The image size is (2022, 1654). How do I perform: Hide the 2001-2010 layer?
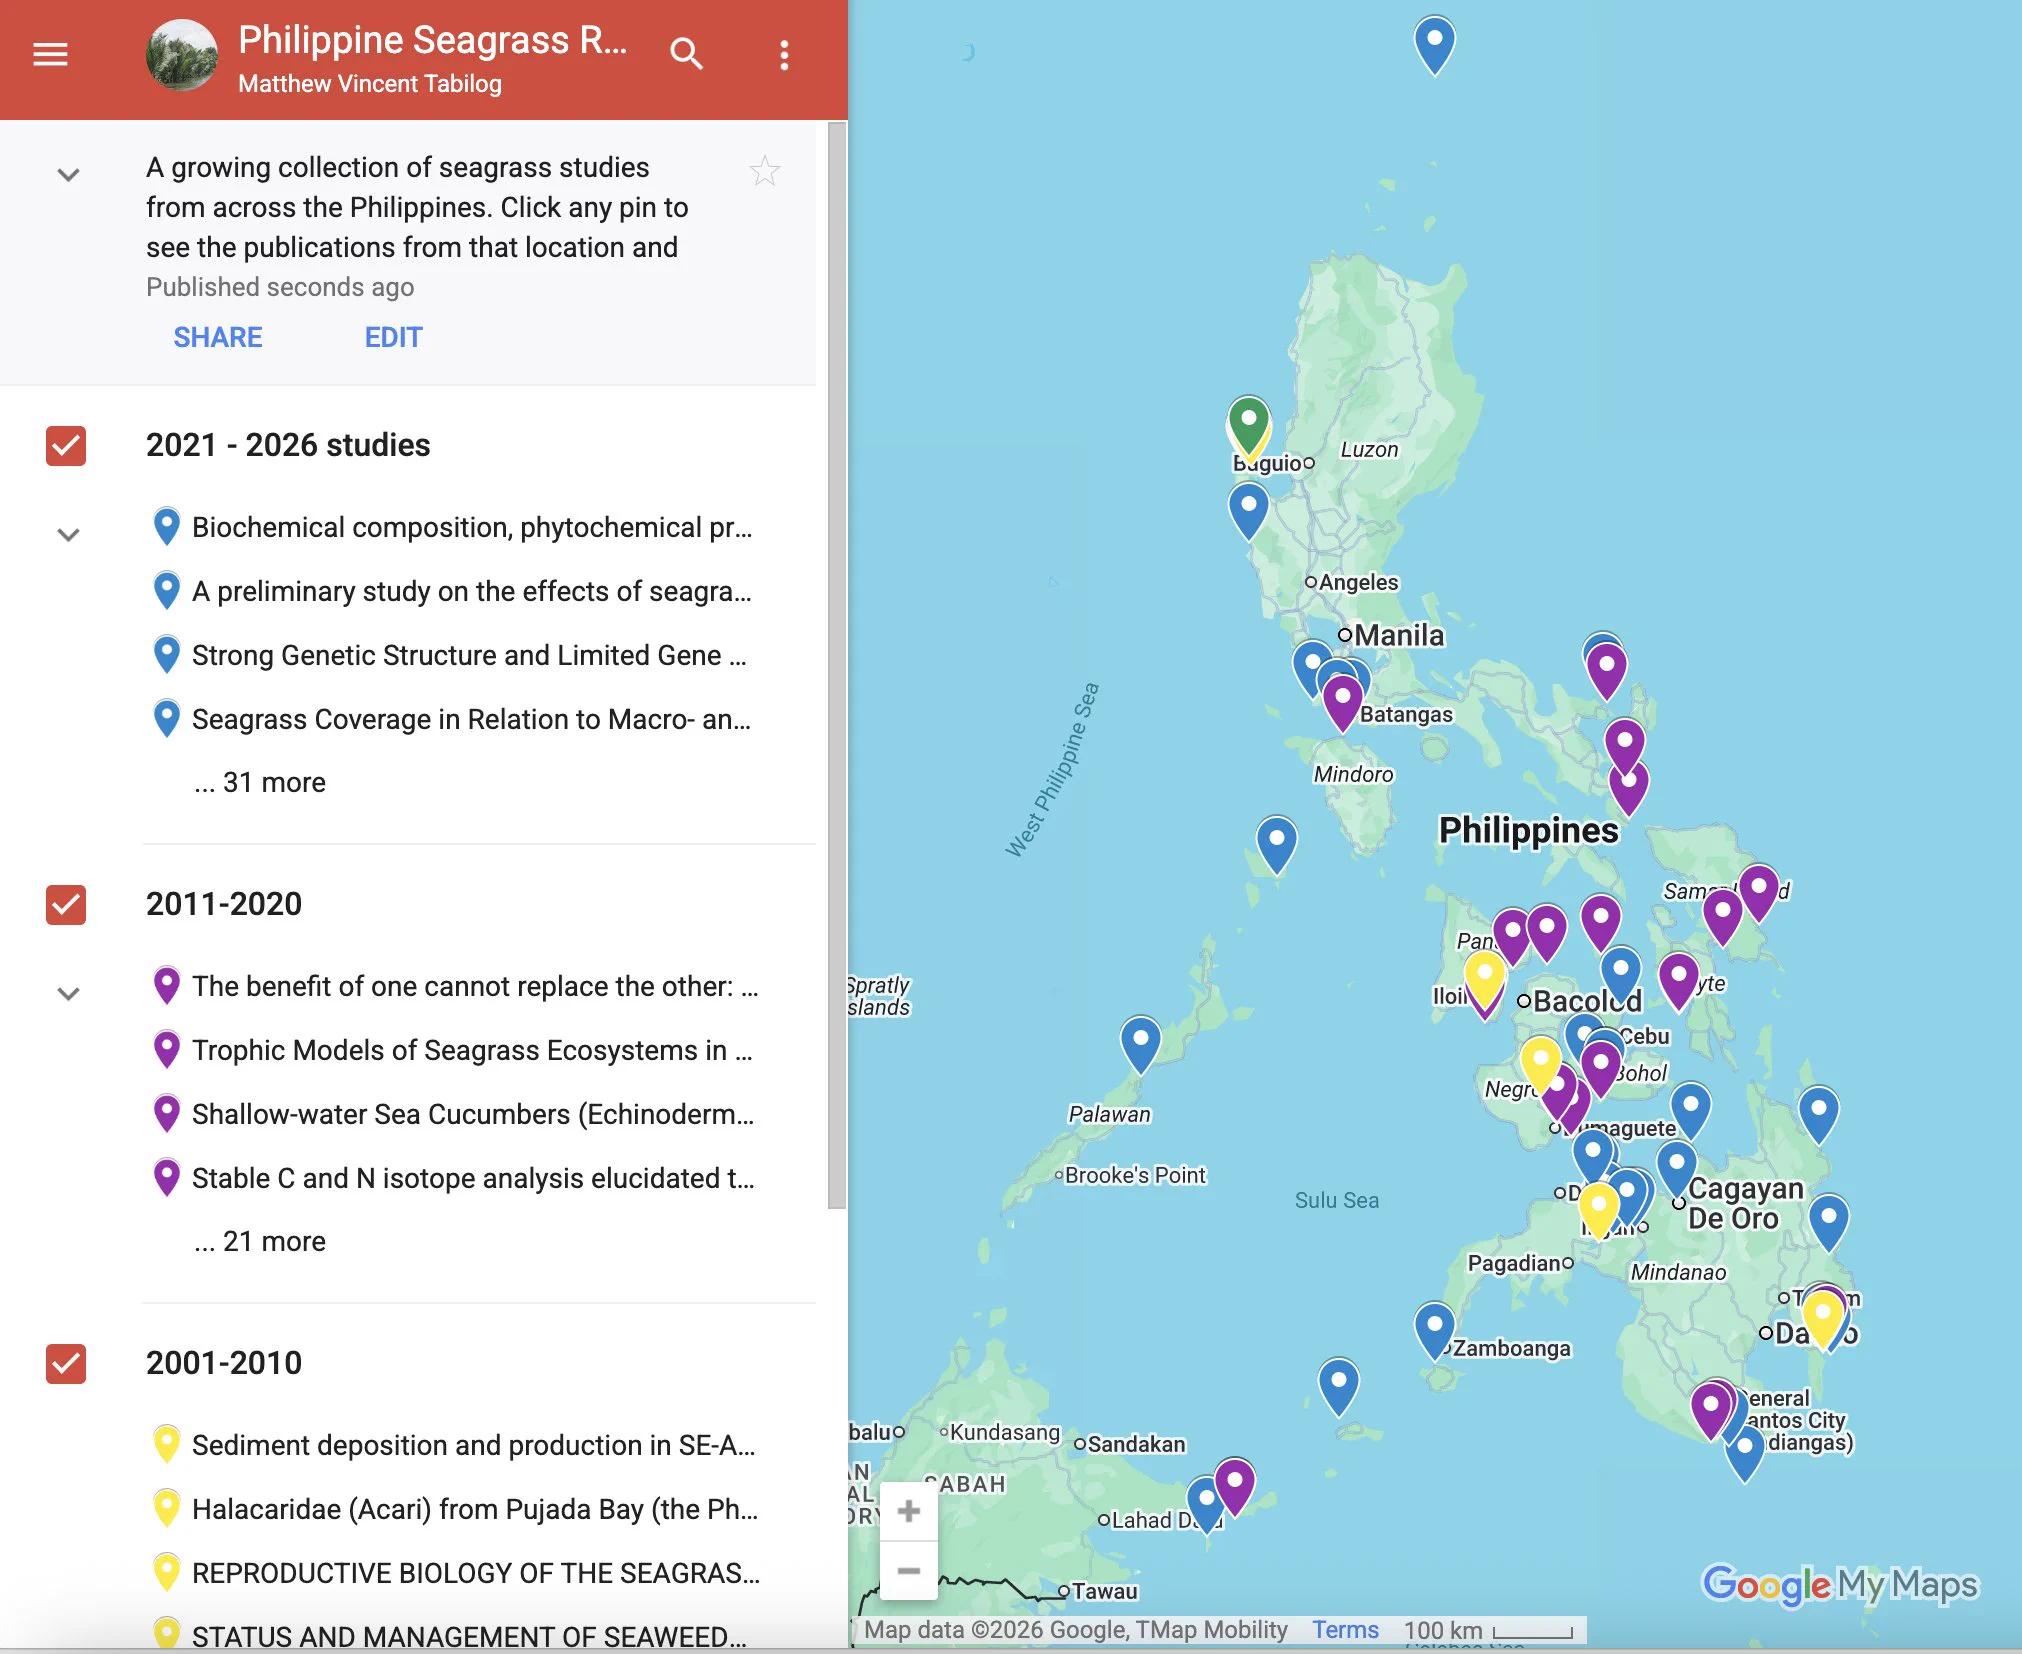click(66, 1364)
